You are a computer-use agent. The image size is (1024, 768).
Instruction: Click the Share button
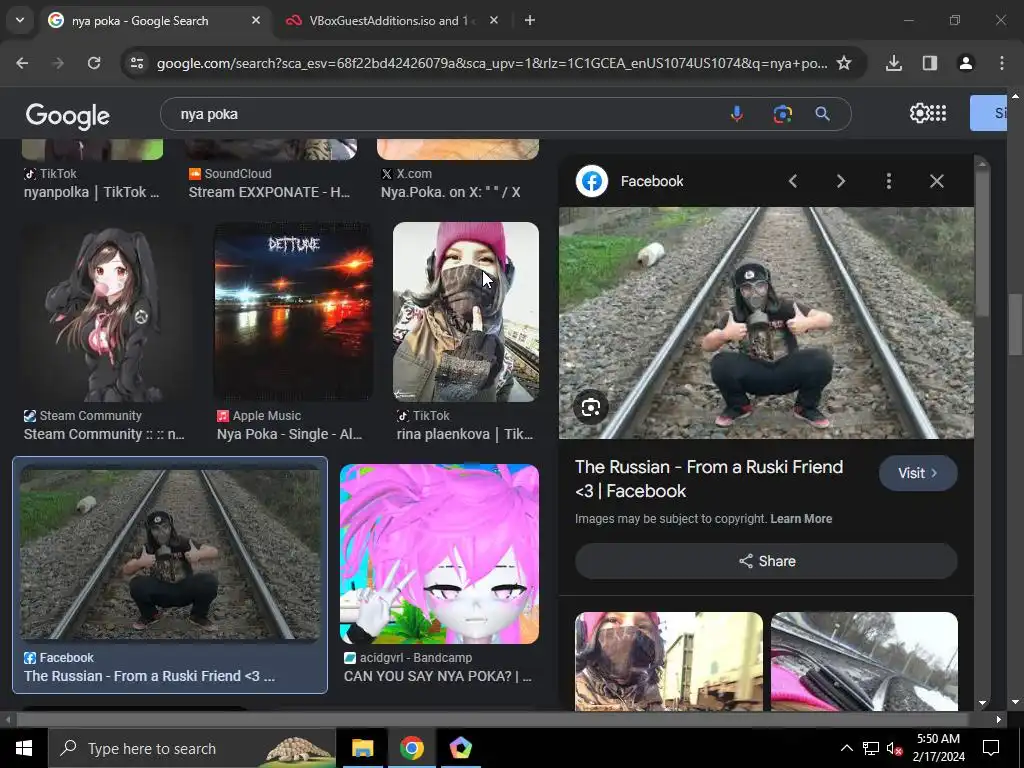point(766,561)
